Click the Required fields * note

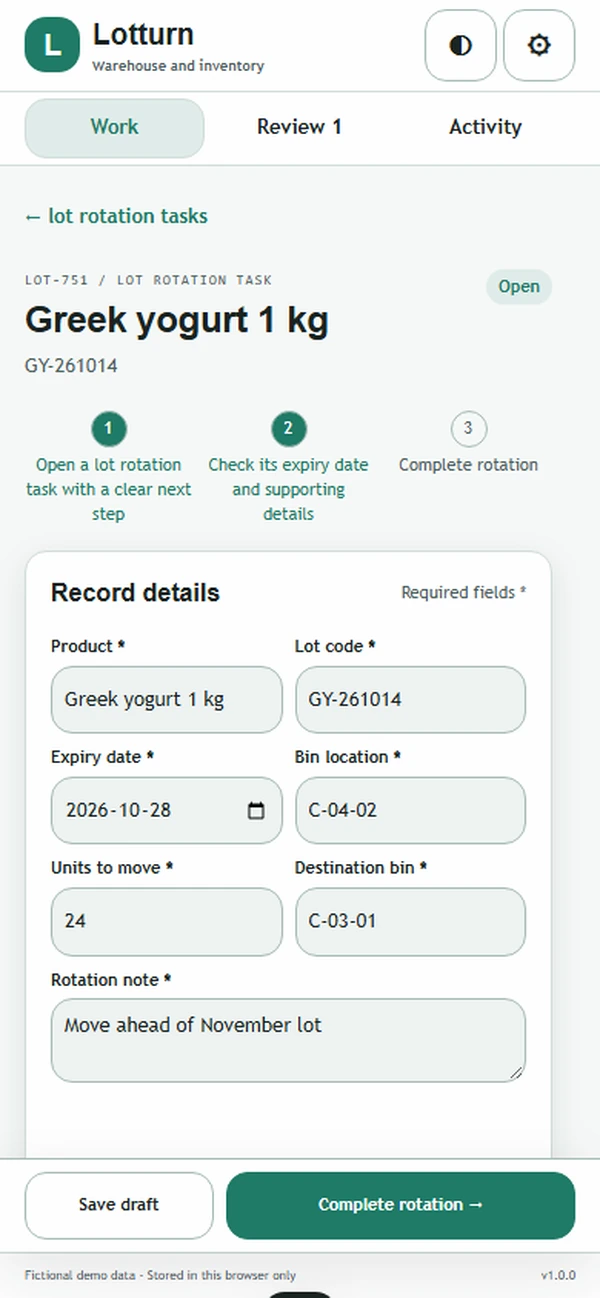(464, 592)
